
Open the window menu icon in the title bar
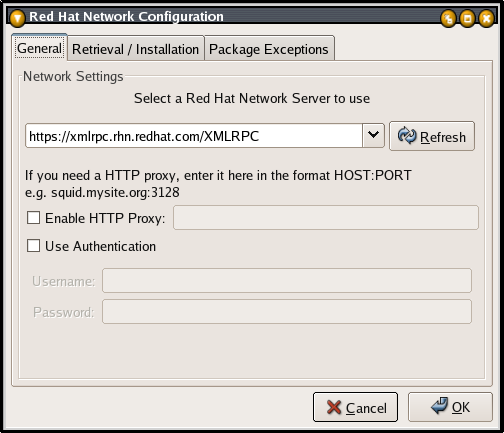coord(17,18)
